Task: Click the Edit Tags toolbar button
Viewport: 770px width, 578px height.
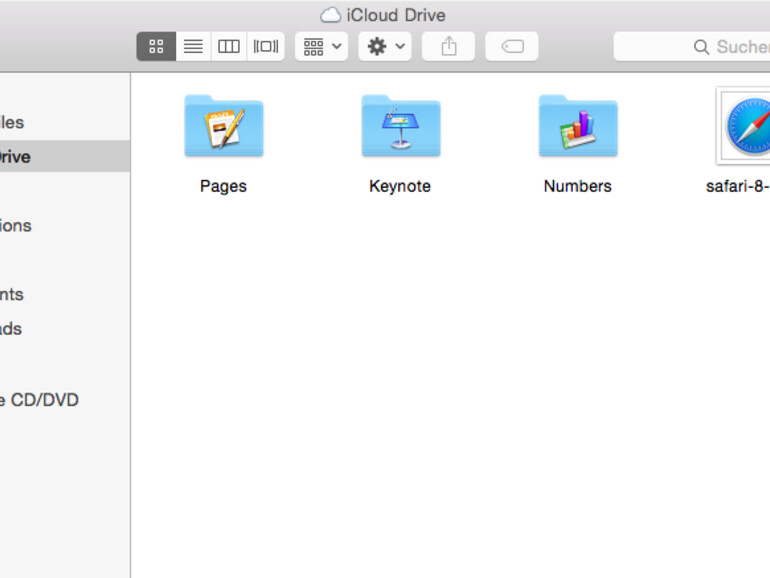Action: (x=512, y=47)
